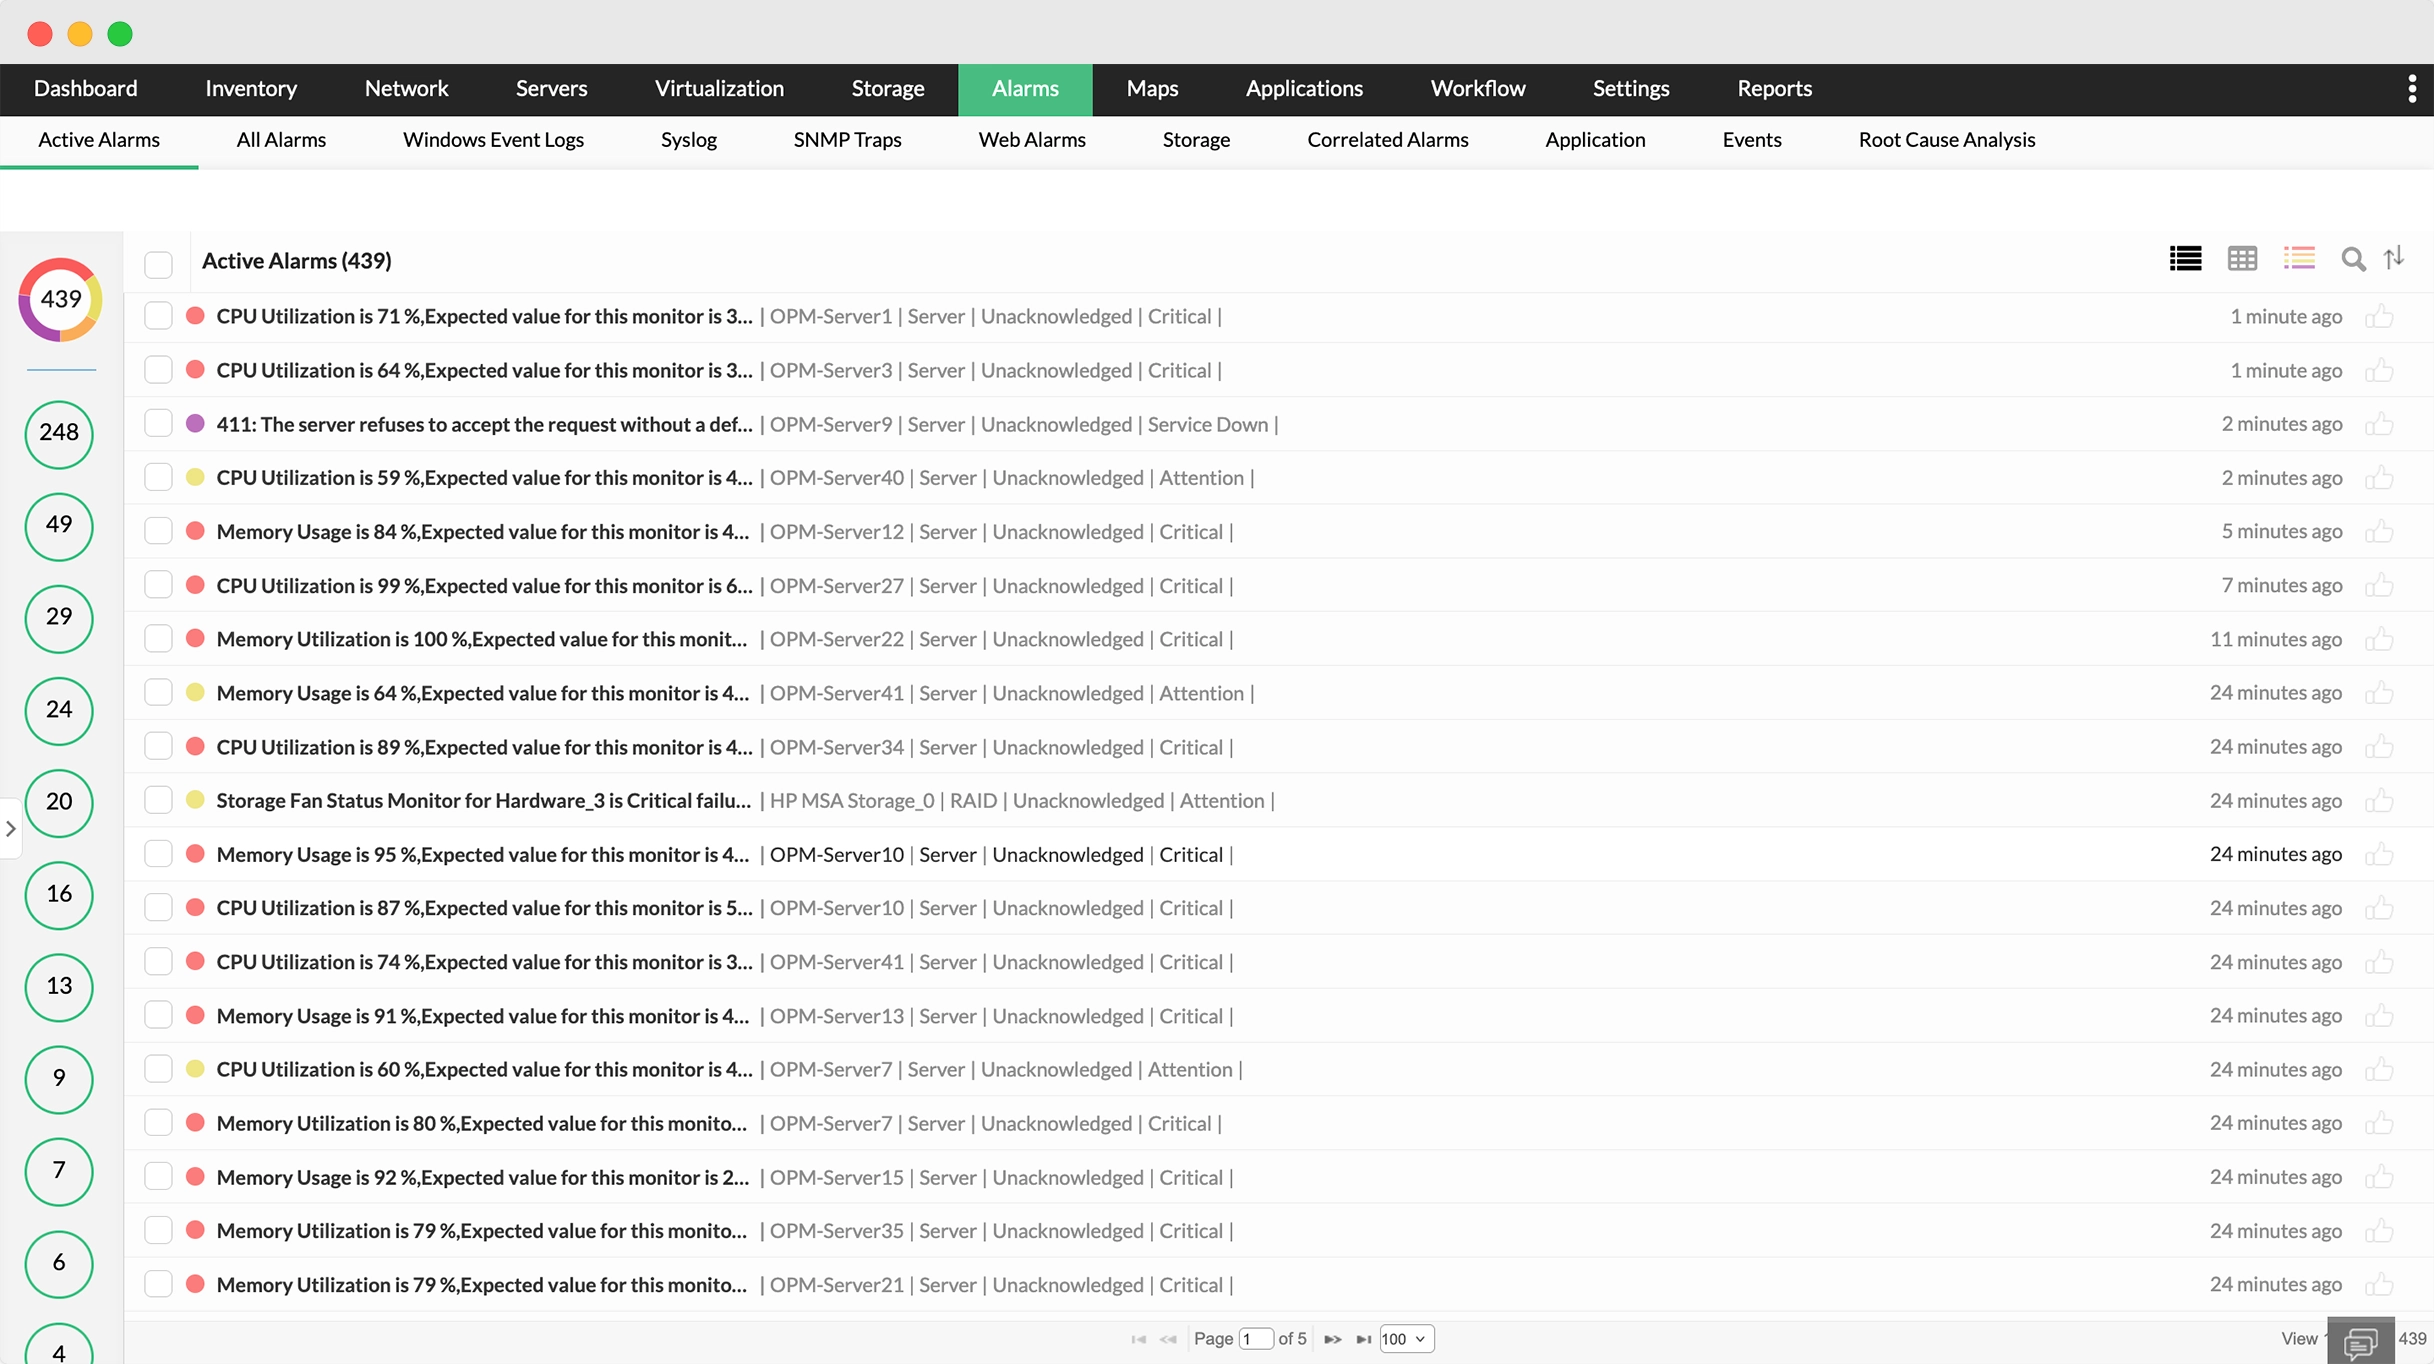The height and width of the screenshot is (1364, 2434).
Task: Acknowledge the OPM-Server1 alarm via its thumbs-up icon
Action: [x=2379, y=317]
